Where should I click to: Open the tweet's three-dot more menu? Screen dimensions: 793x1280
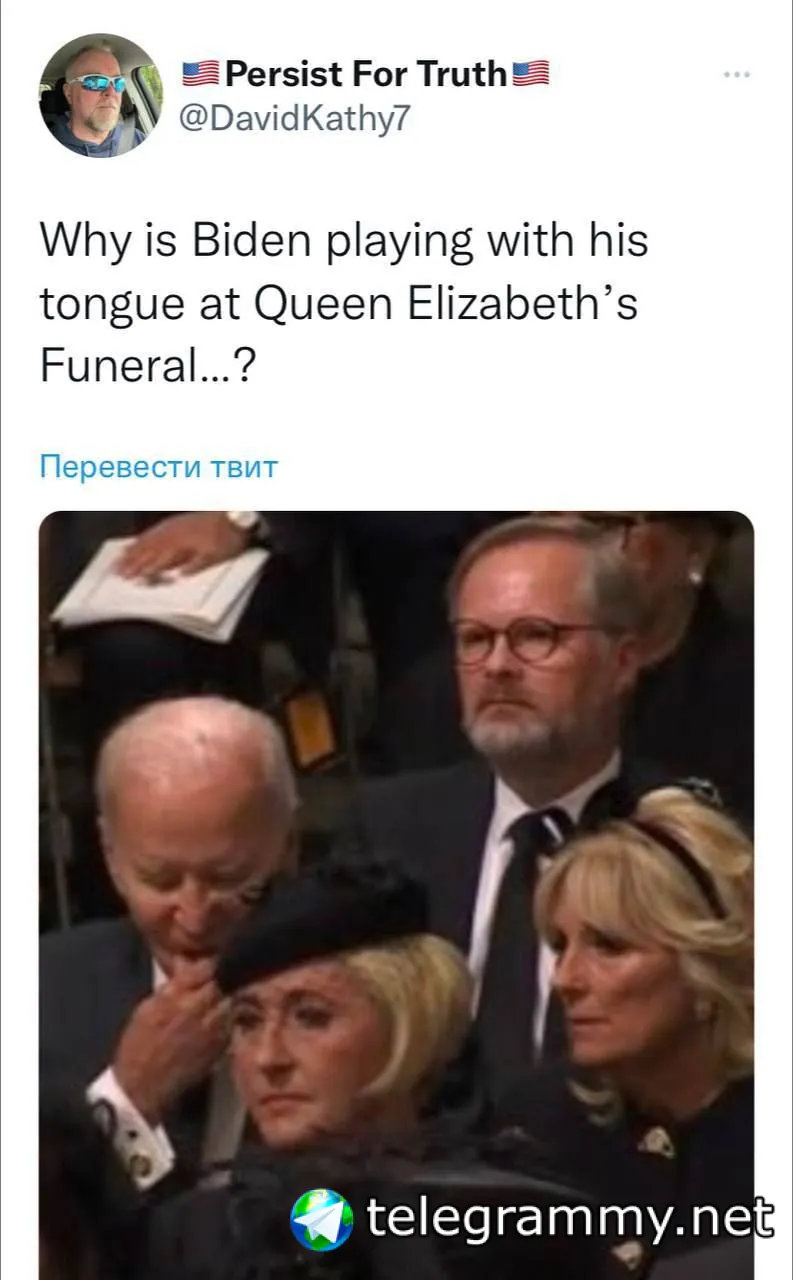[x=736, y=75]
